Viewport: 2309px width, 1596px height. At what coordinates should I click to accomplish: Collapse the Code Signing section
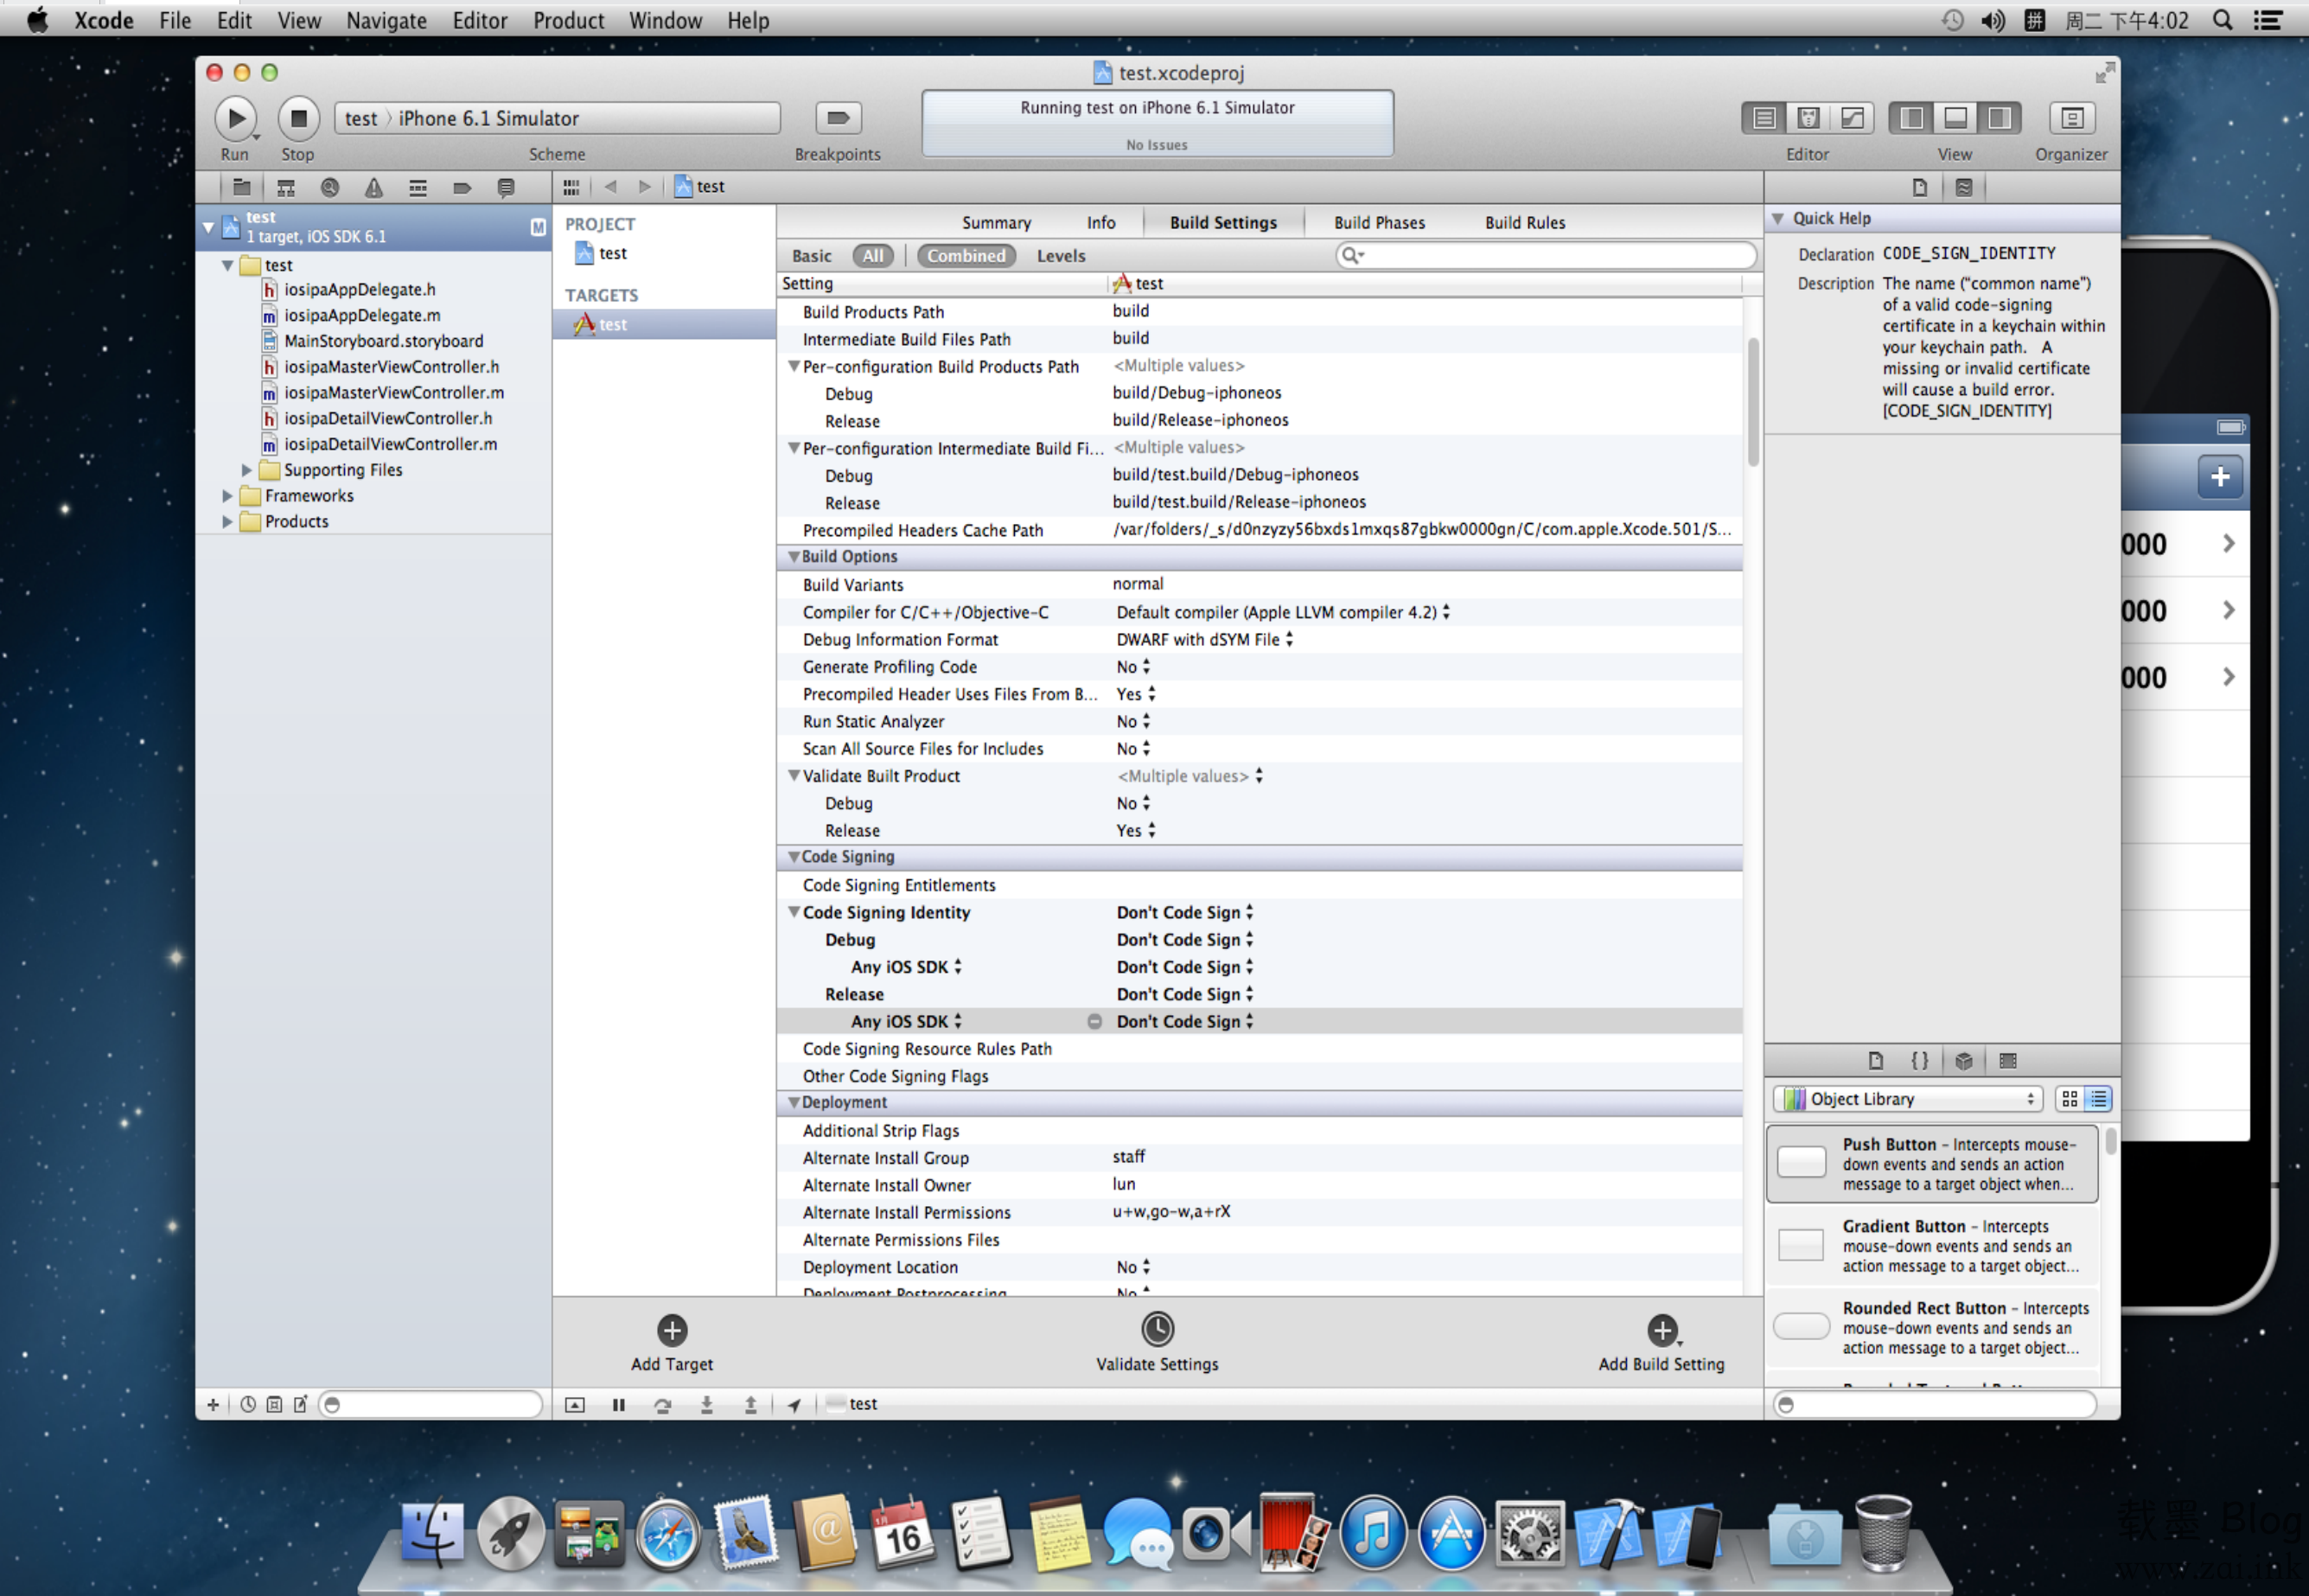[x=794, y=857]
